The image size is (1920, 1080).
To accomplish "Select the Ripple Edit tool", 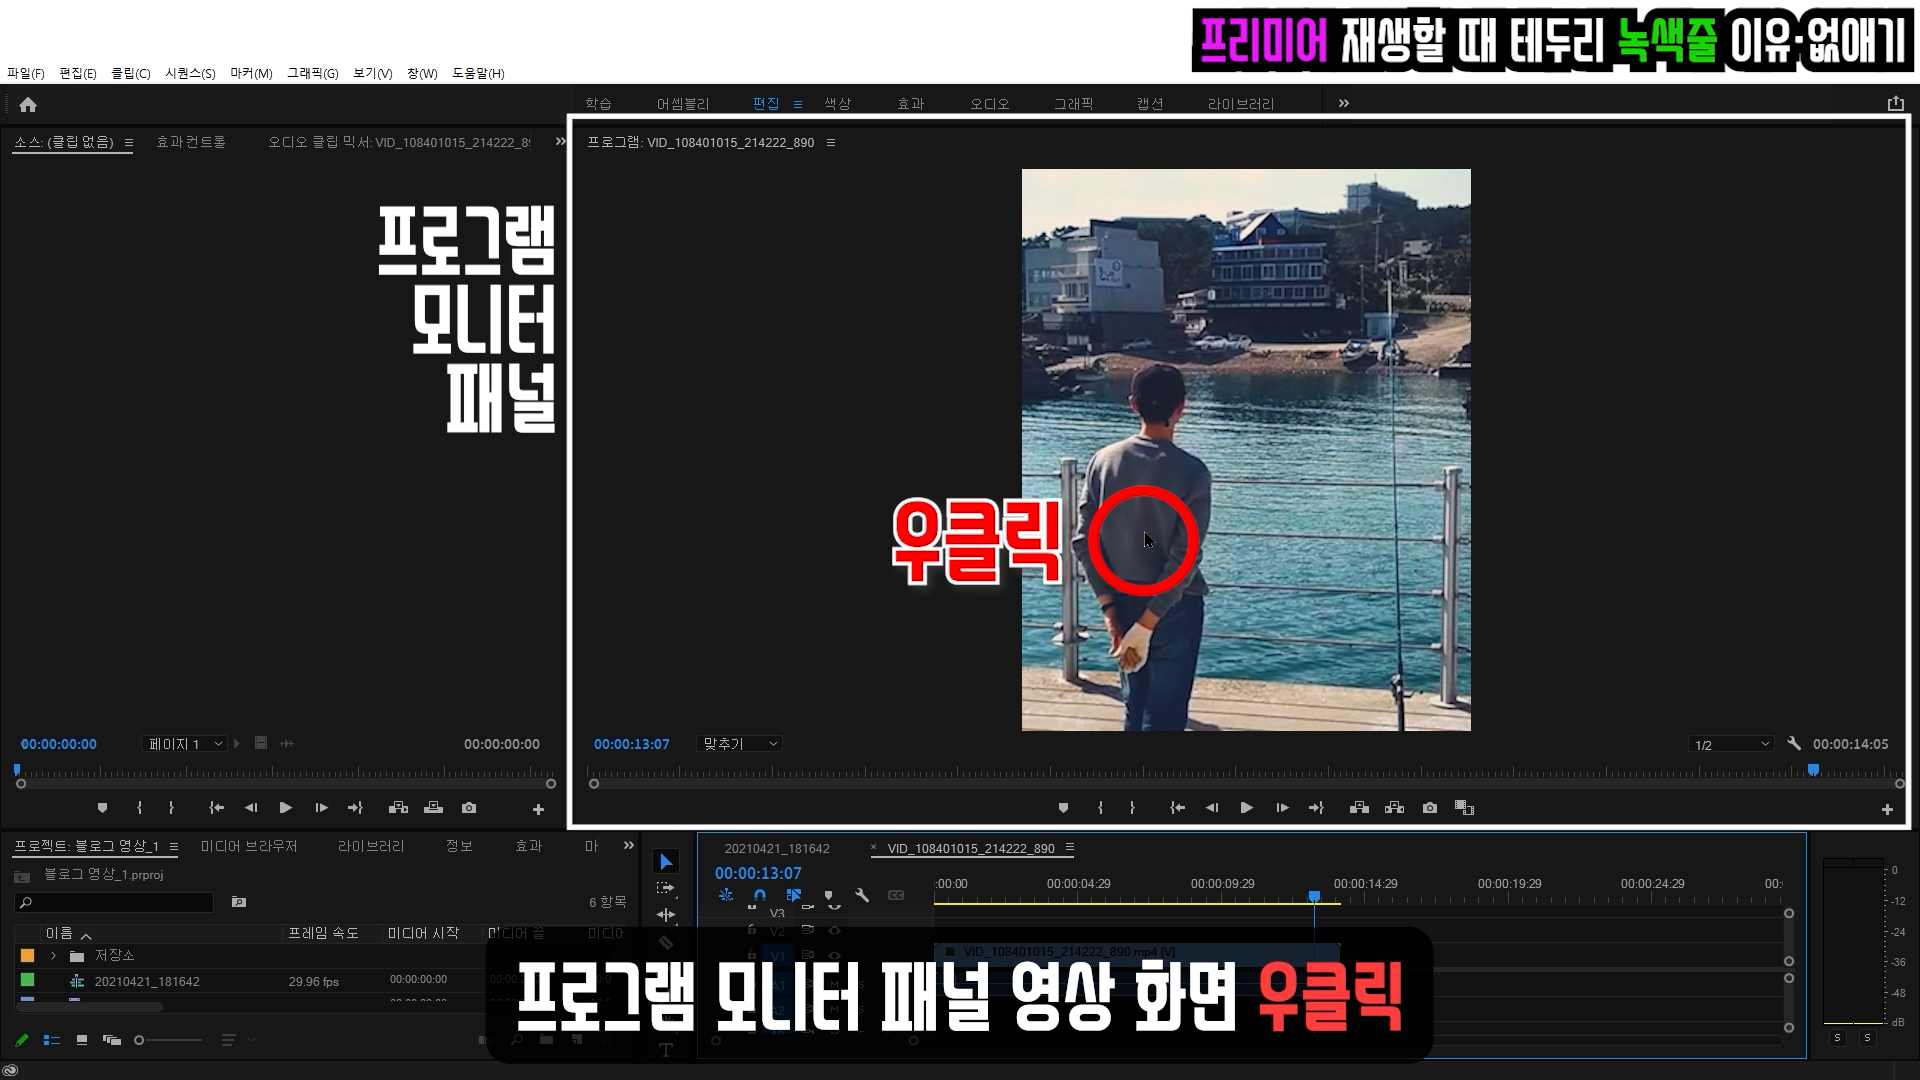I will (x=666, y=915).
